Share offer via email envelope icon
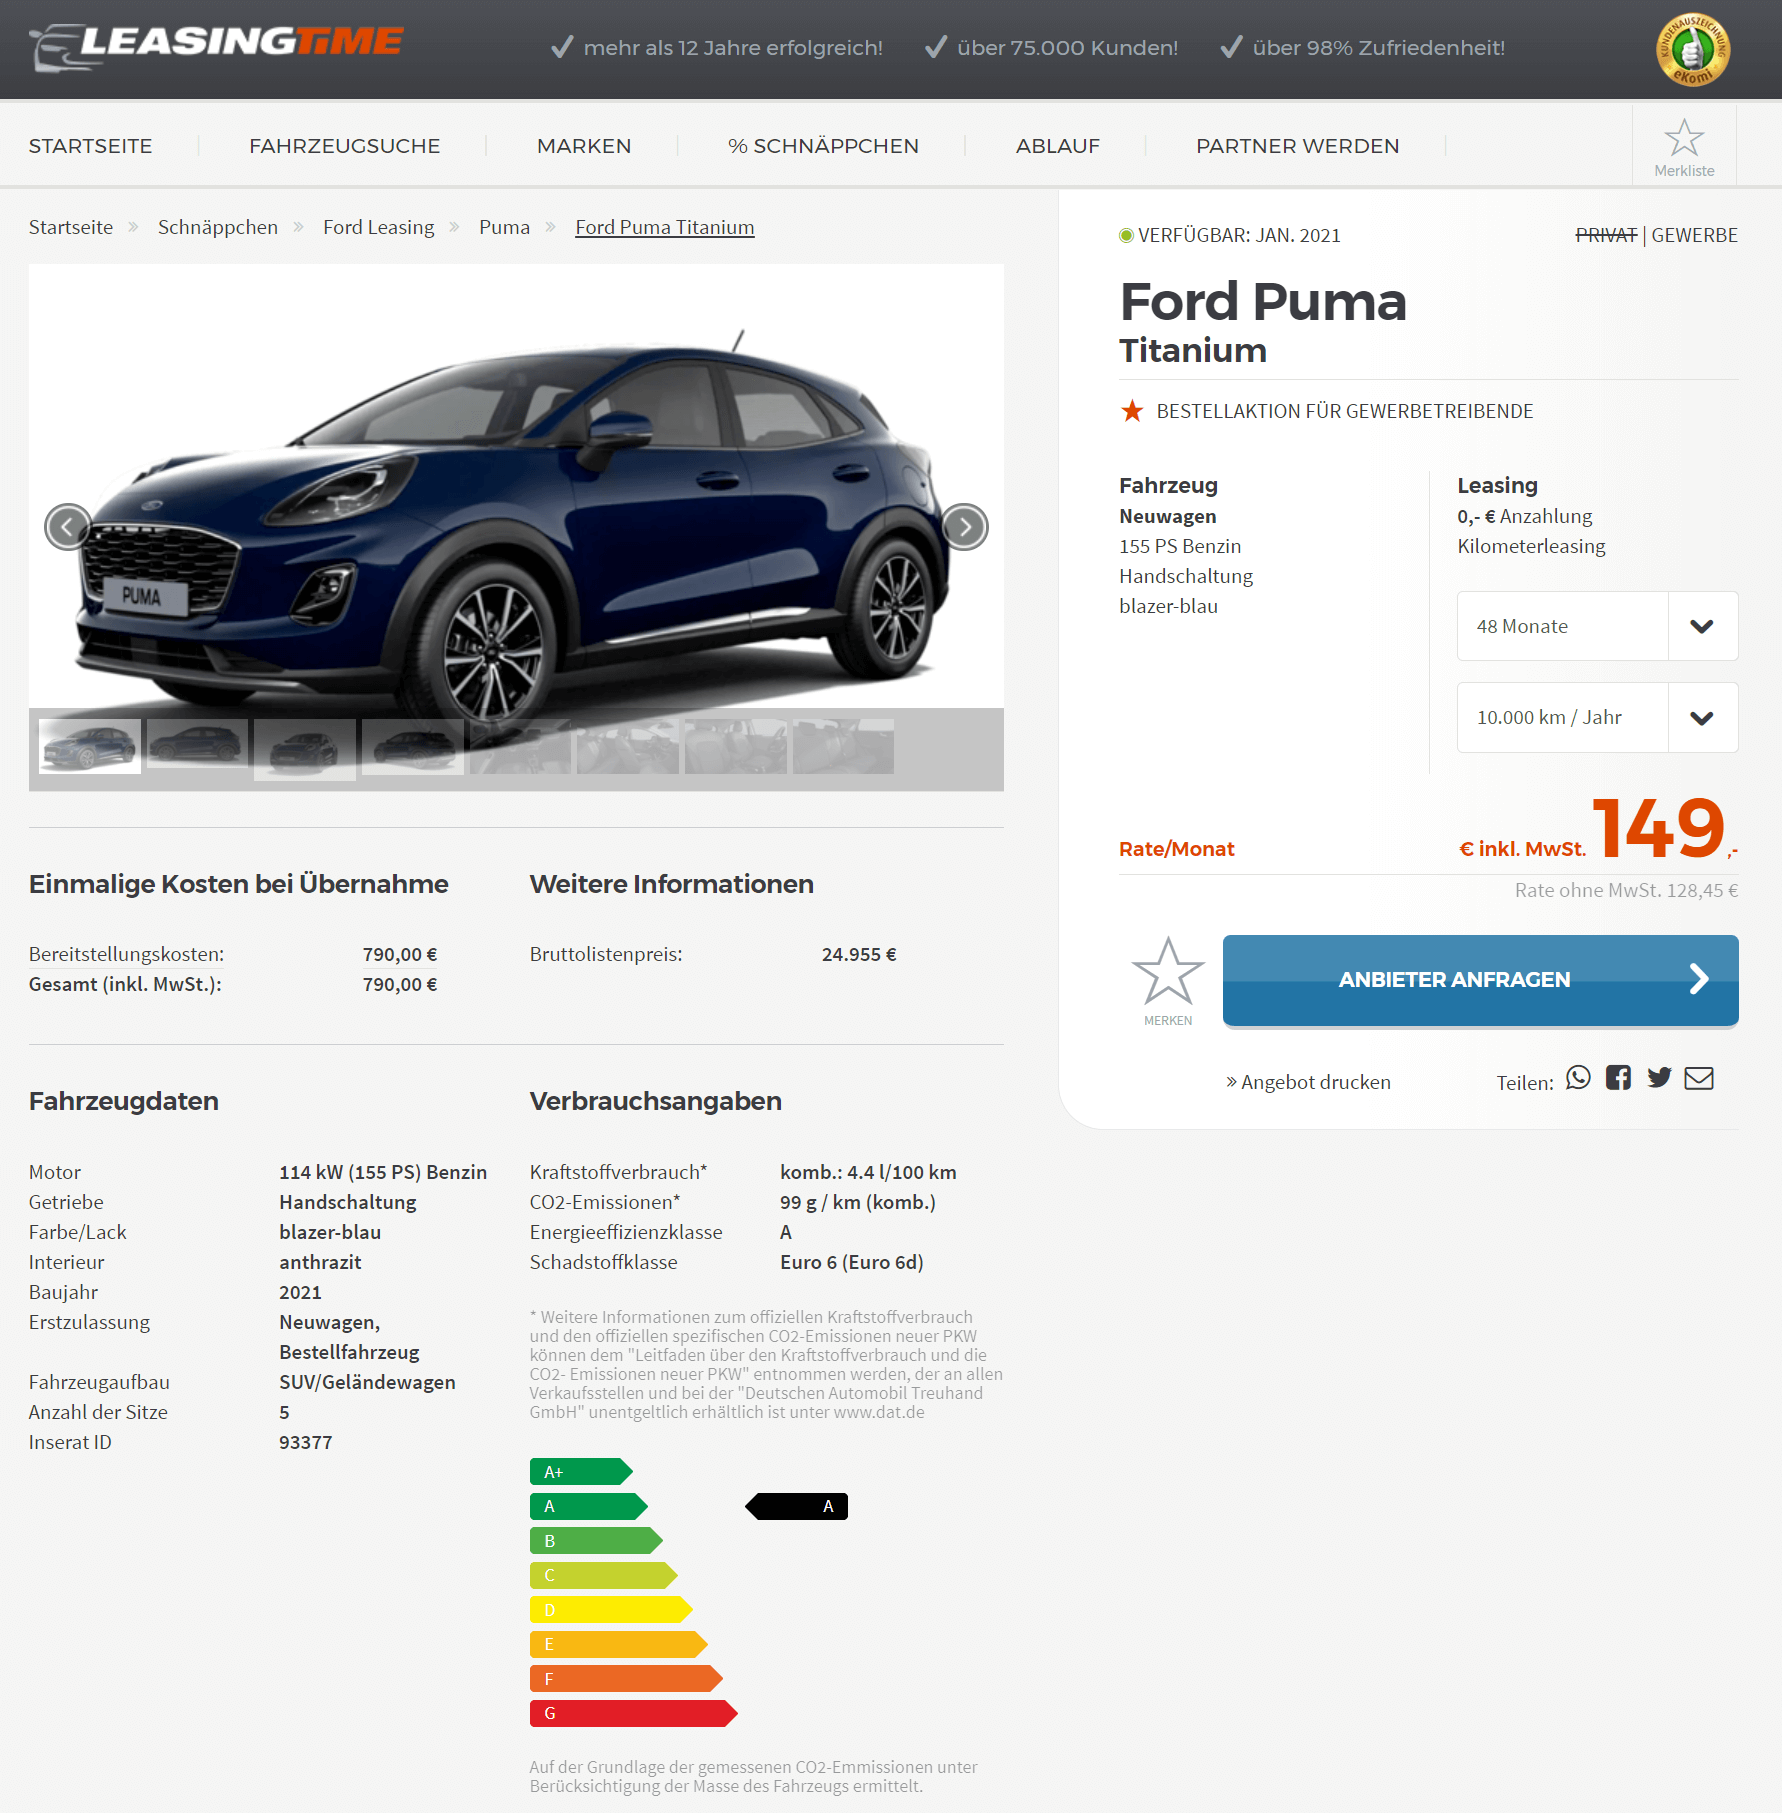Screen dimensions: 1782x1813 [x=1699, y=1078]
